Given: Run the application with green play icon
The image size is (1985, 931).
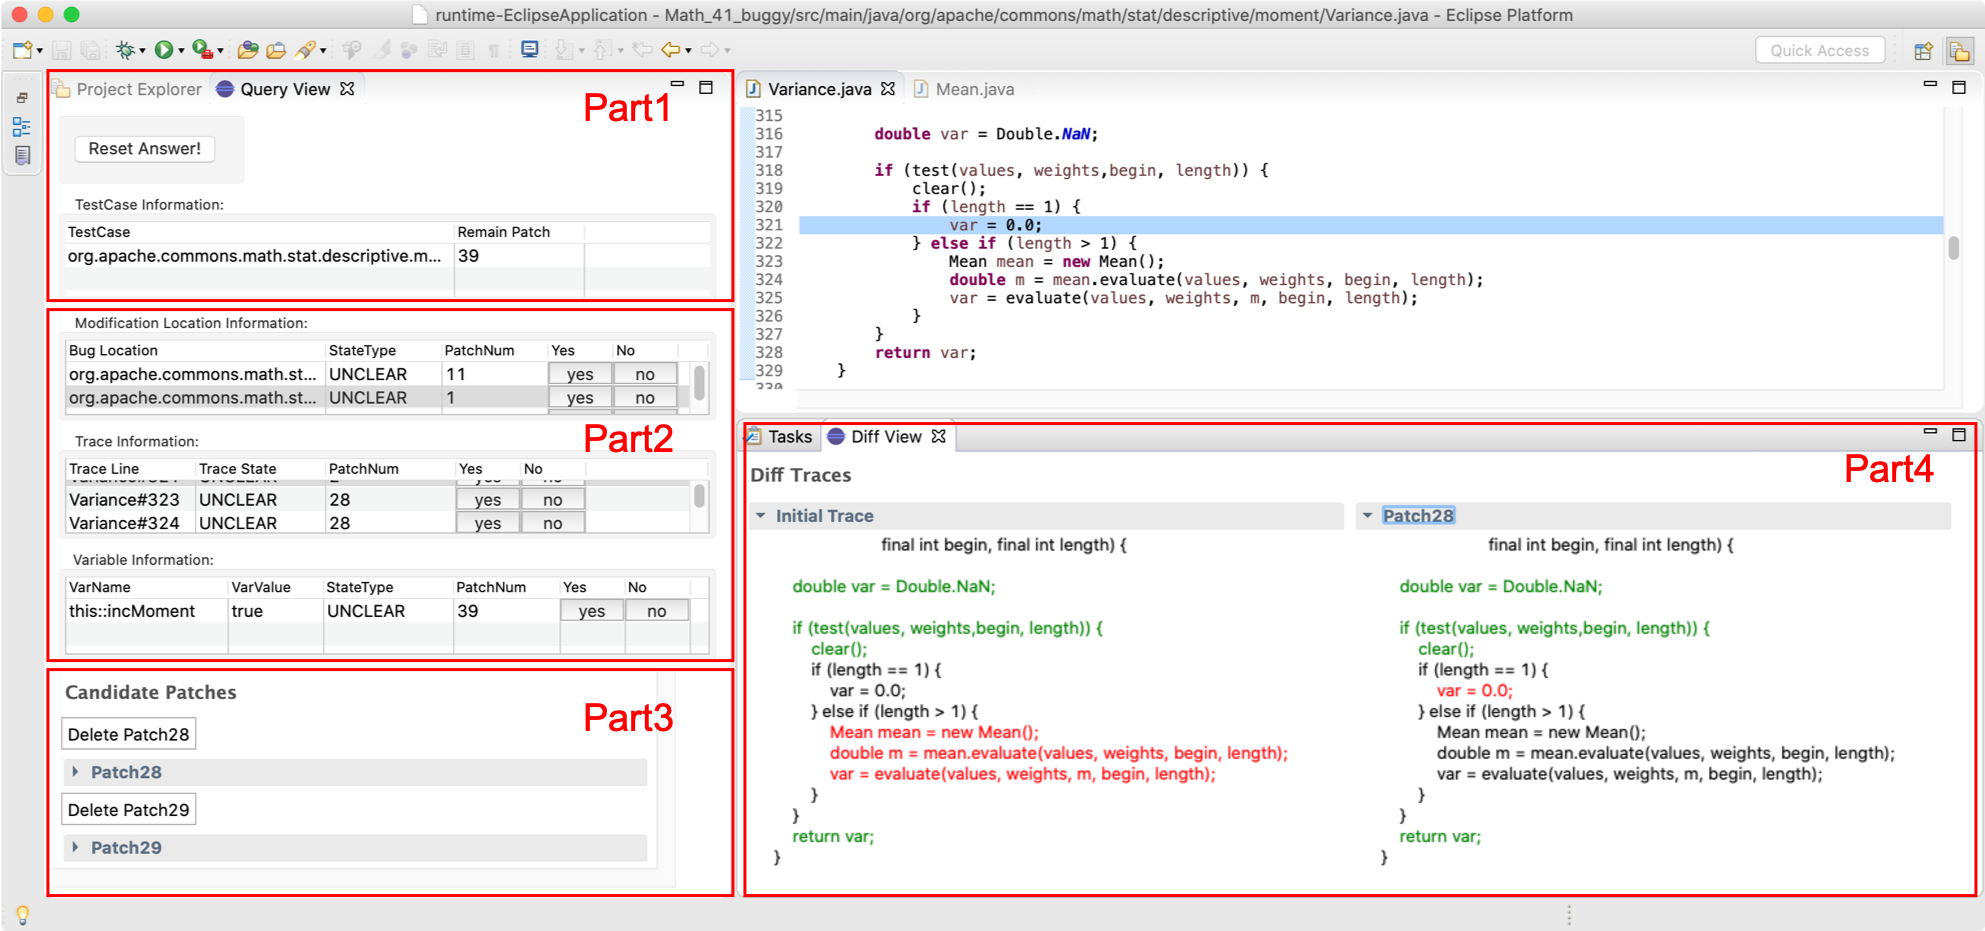Looking at the screenshot, I should coord(164,50).
